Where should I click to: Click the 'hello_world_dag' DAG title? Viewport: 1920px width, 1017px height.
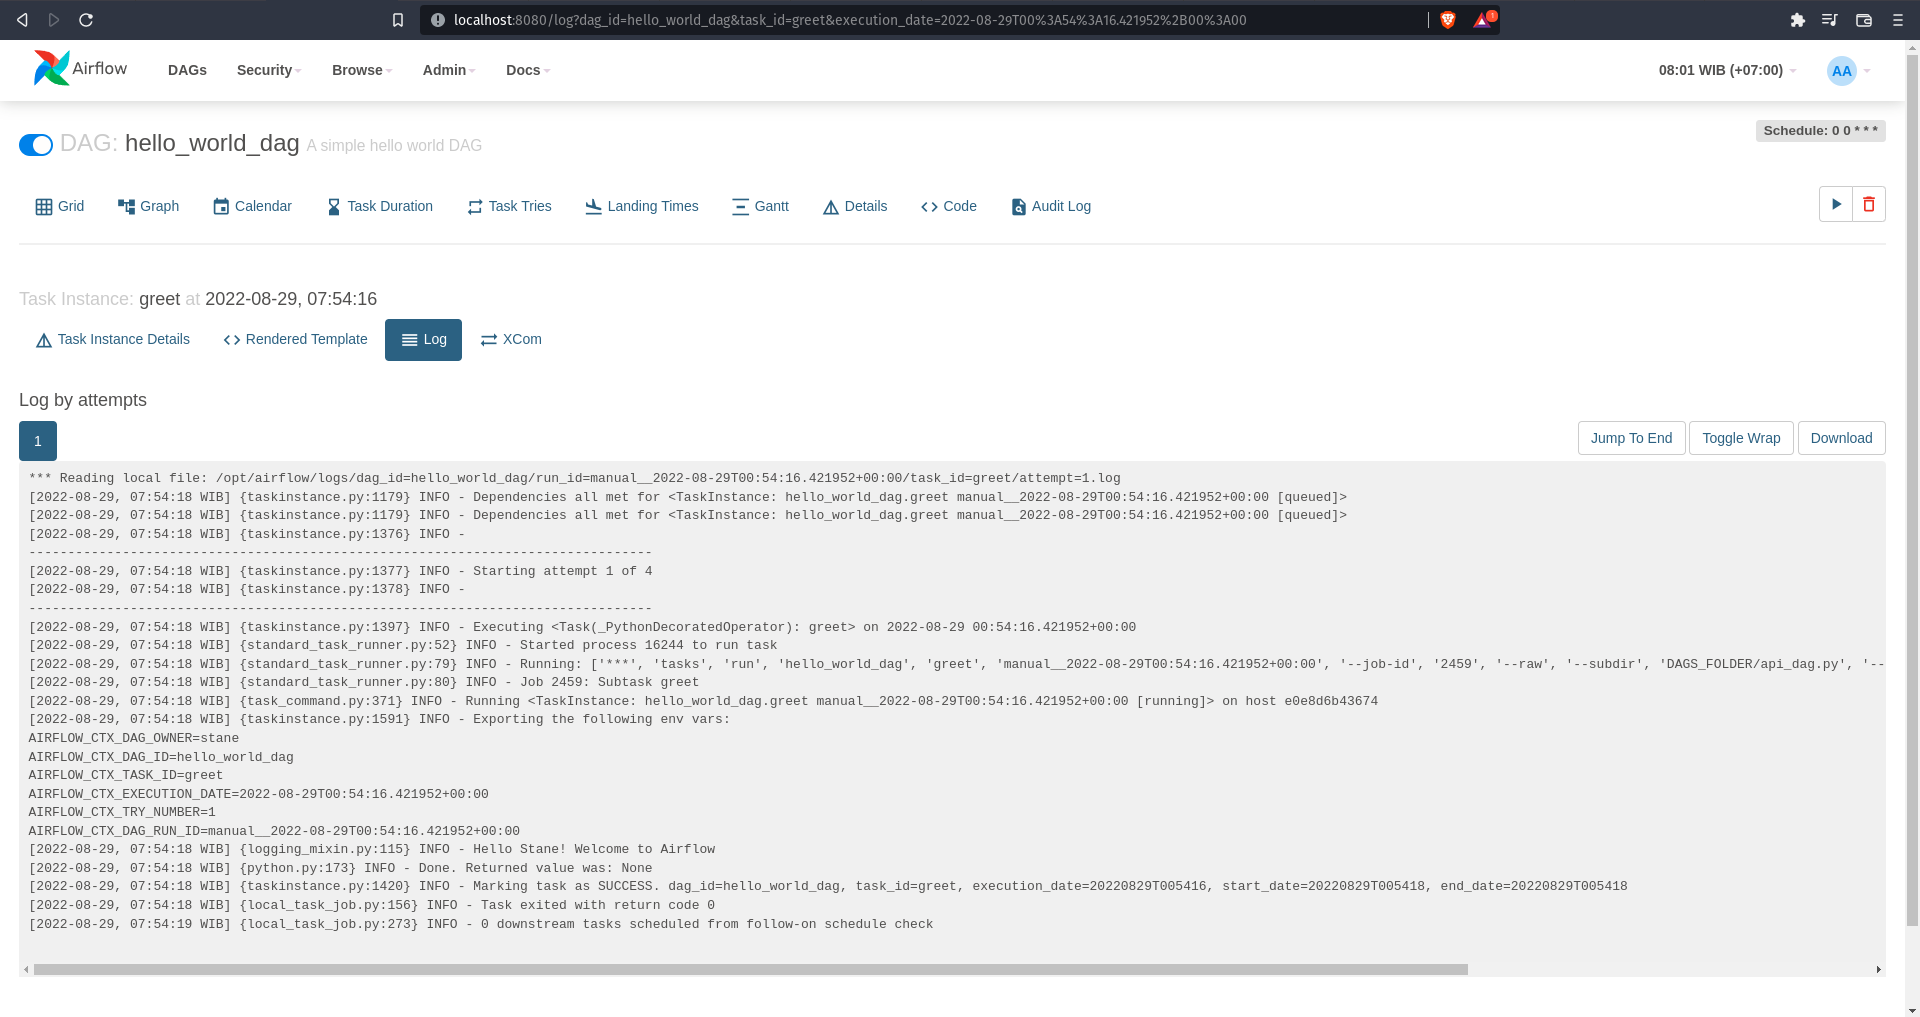[212, 143]
